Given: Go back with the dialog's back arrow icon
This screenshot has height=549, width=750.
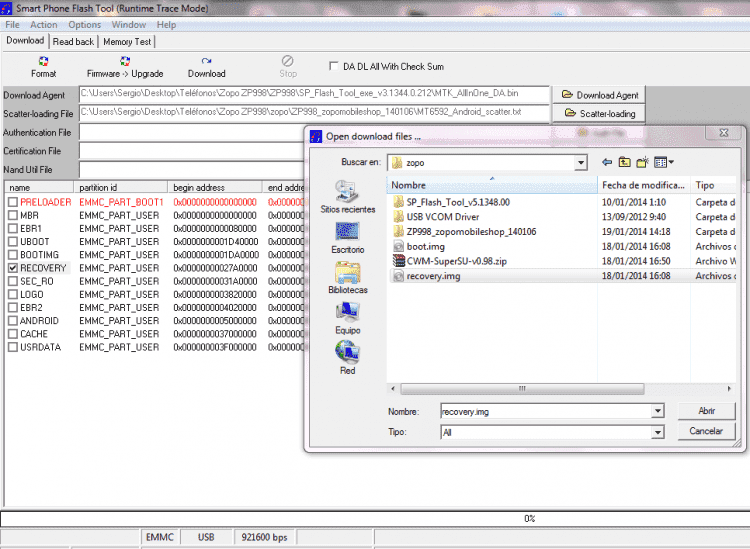Looking at the screenshot, I should click(607, 163).
